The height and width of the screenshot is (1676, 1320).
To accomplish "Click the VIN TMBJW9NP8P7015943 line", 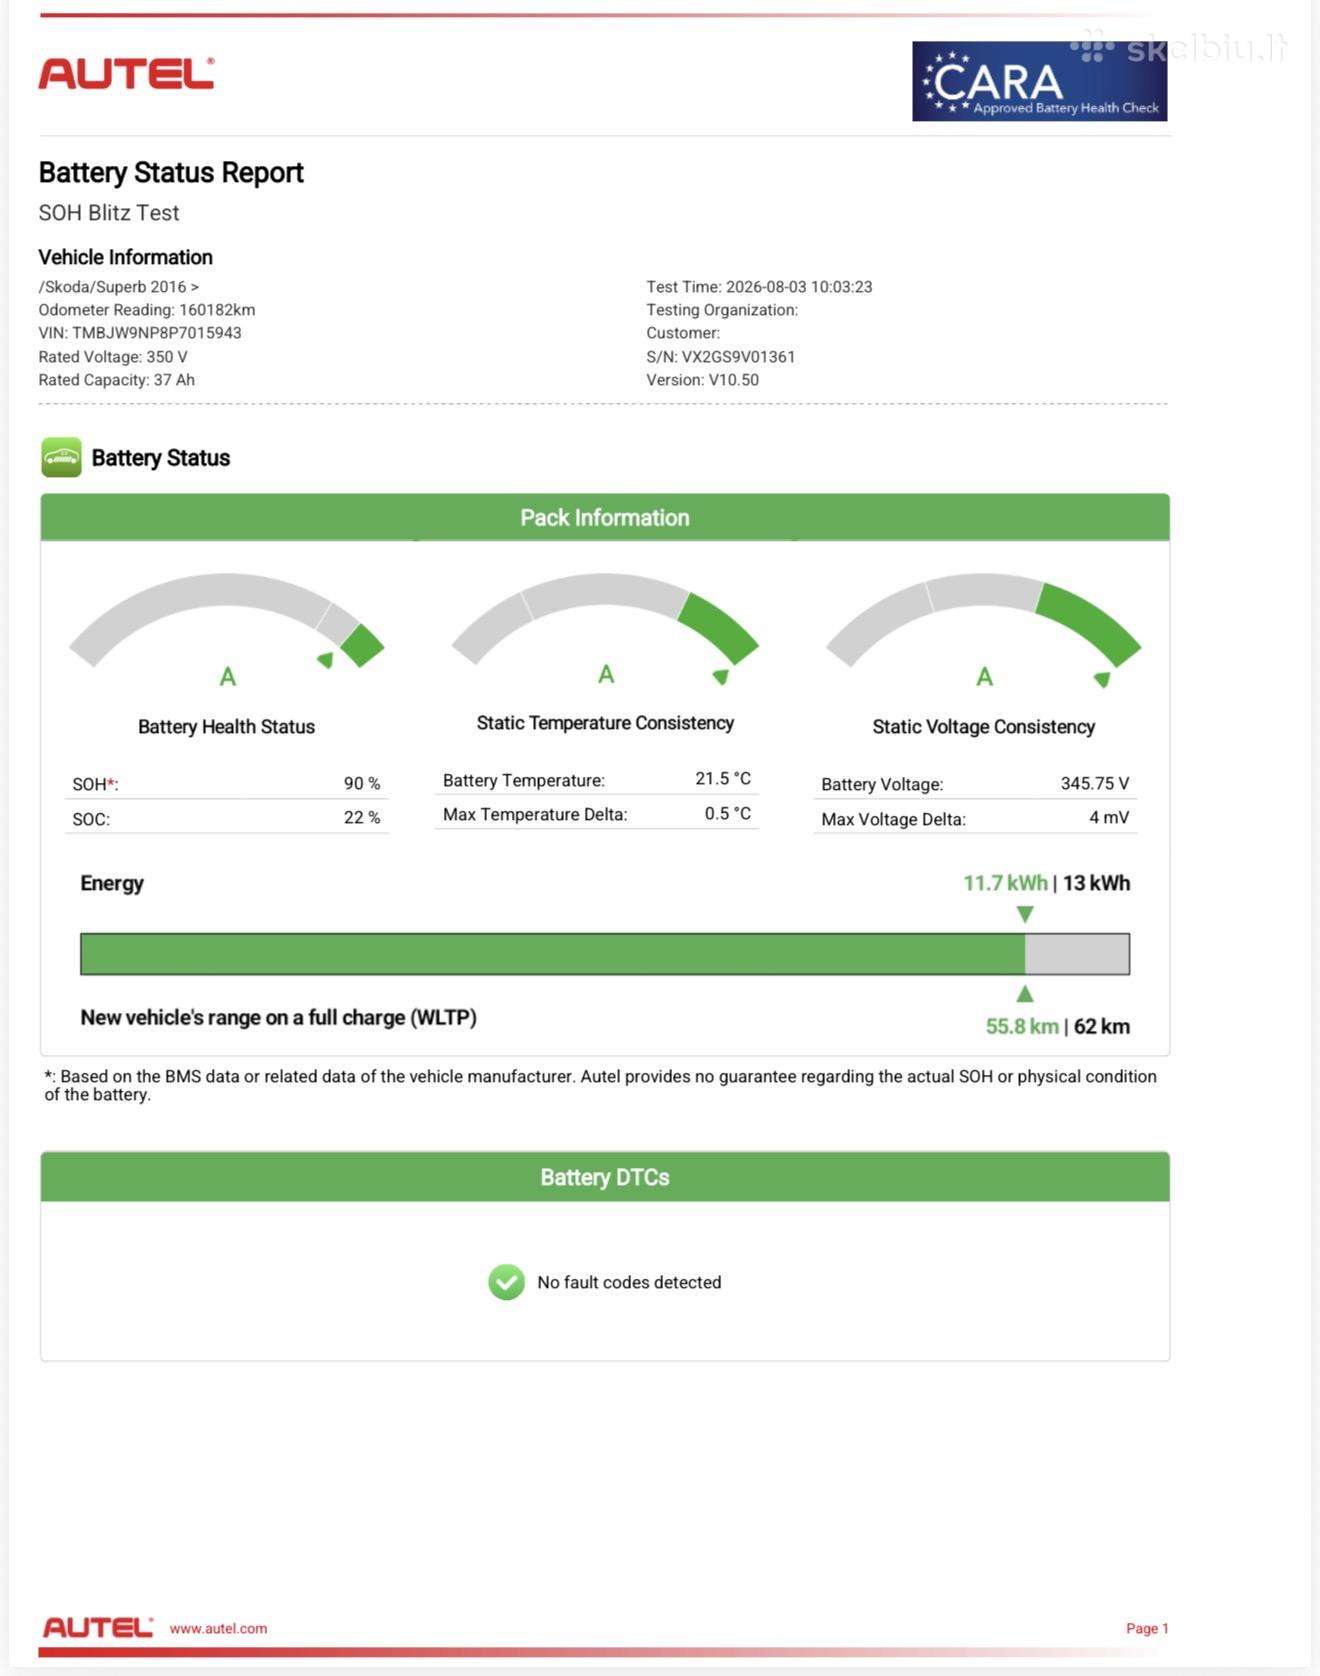I will [140, 333].
